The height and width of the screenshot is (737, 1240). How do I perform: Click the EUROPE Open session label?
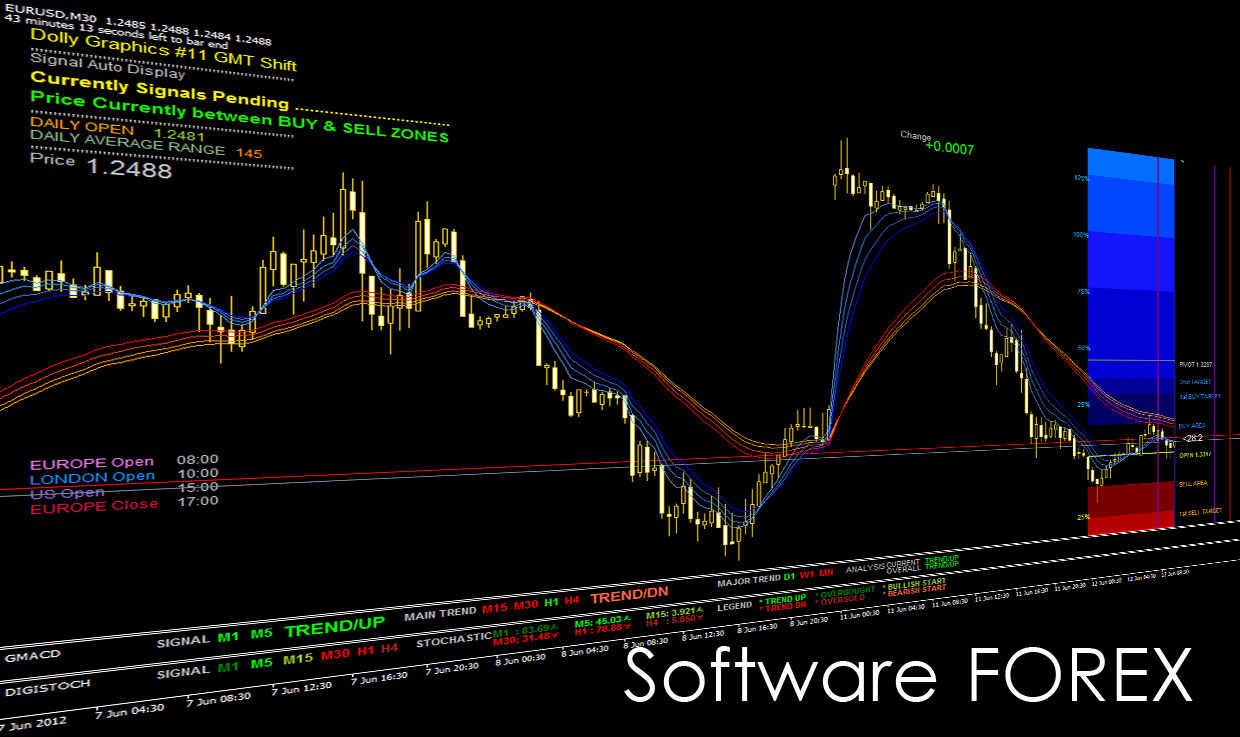(x=93, y=463)
